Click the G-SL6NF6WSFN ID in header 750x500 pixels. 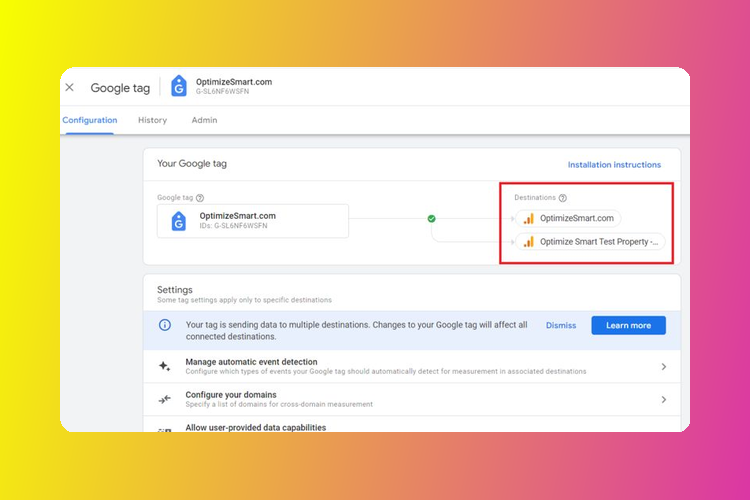[222, 91]
